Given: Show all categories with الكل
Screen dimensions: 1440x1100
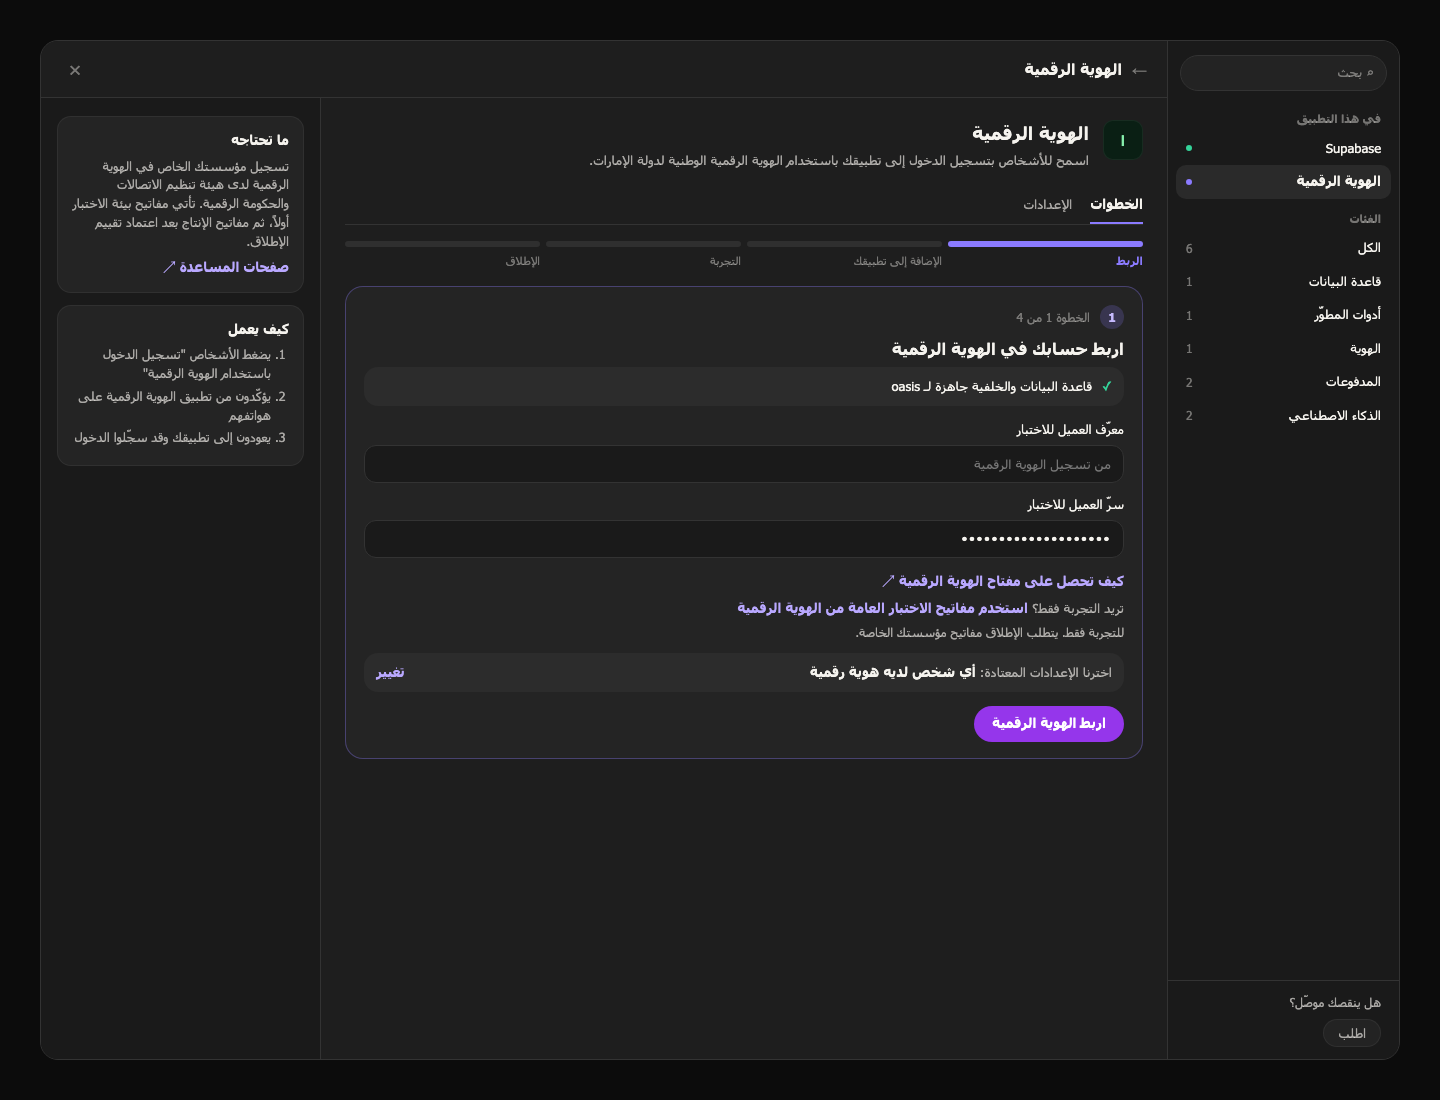Looking at the screenshot, I should [x=1283, y=249].
